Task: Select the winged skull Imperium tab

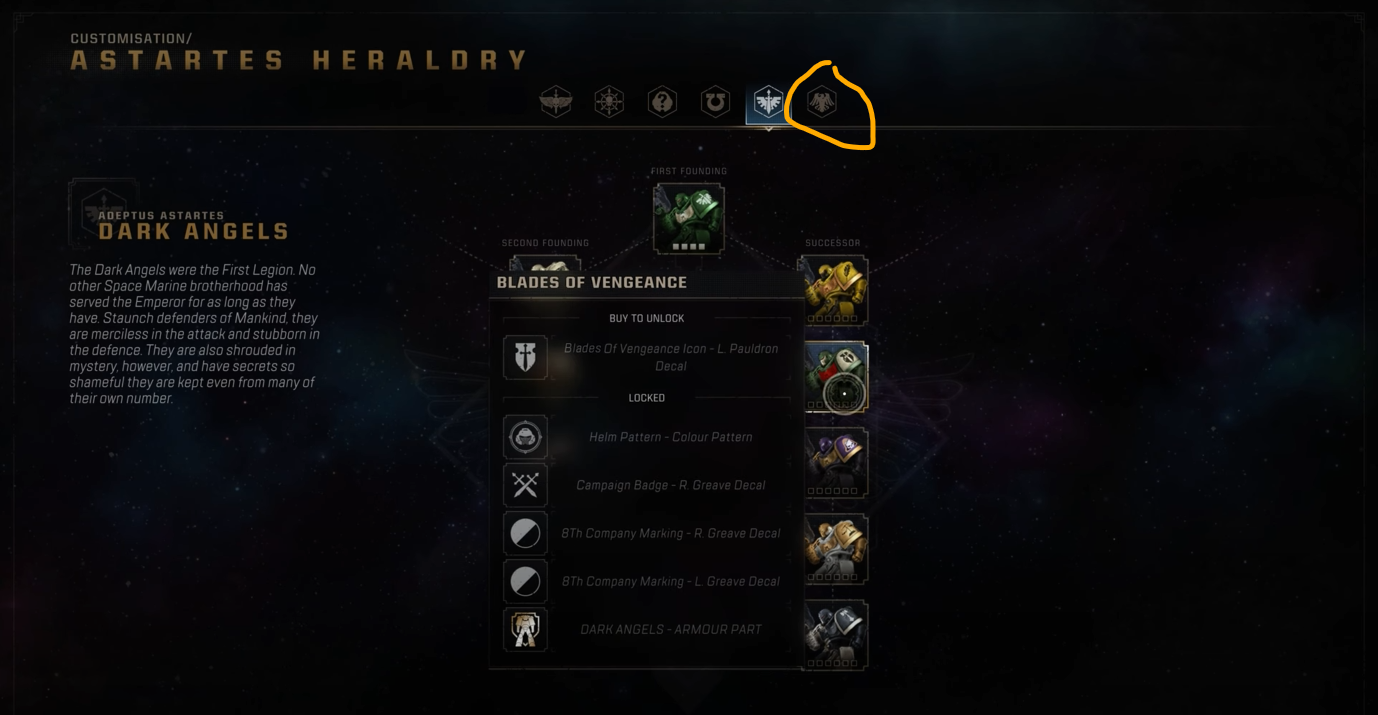Action: (x=556, y=102)
